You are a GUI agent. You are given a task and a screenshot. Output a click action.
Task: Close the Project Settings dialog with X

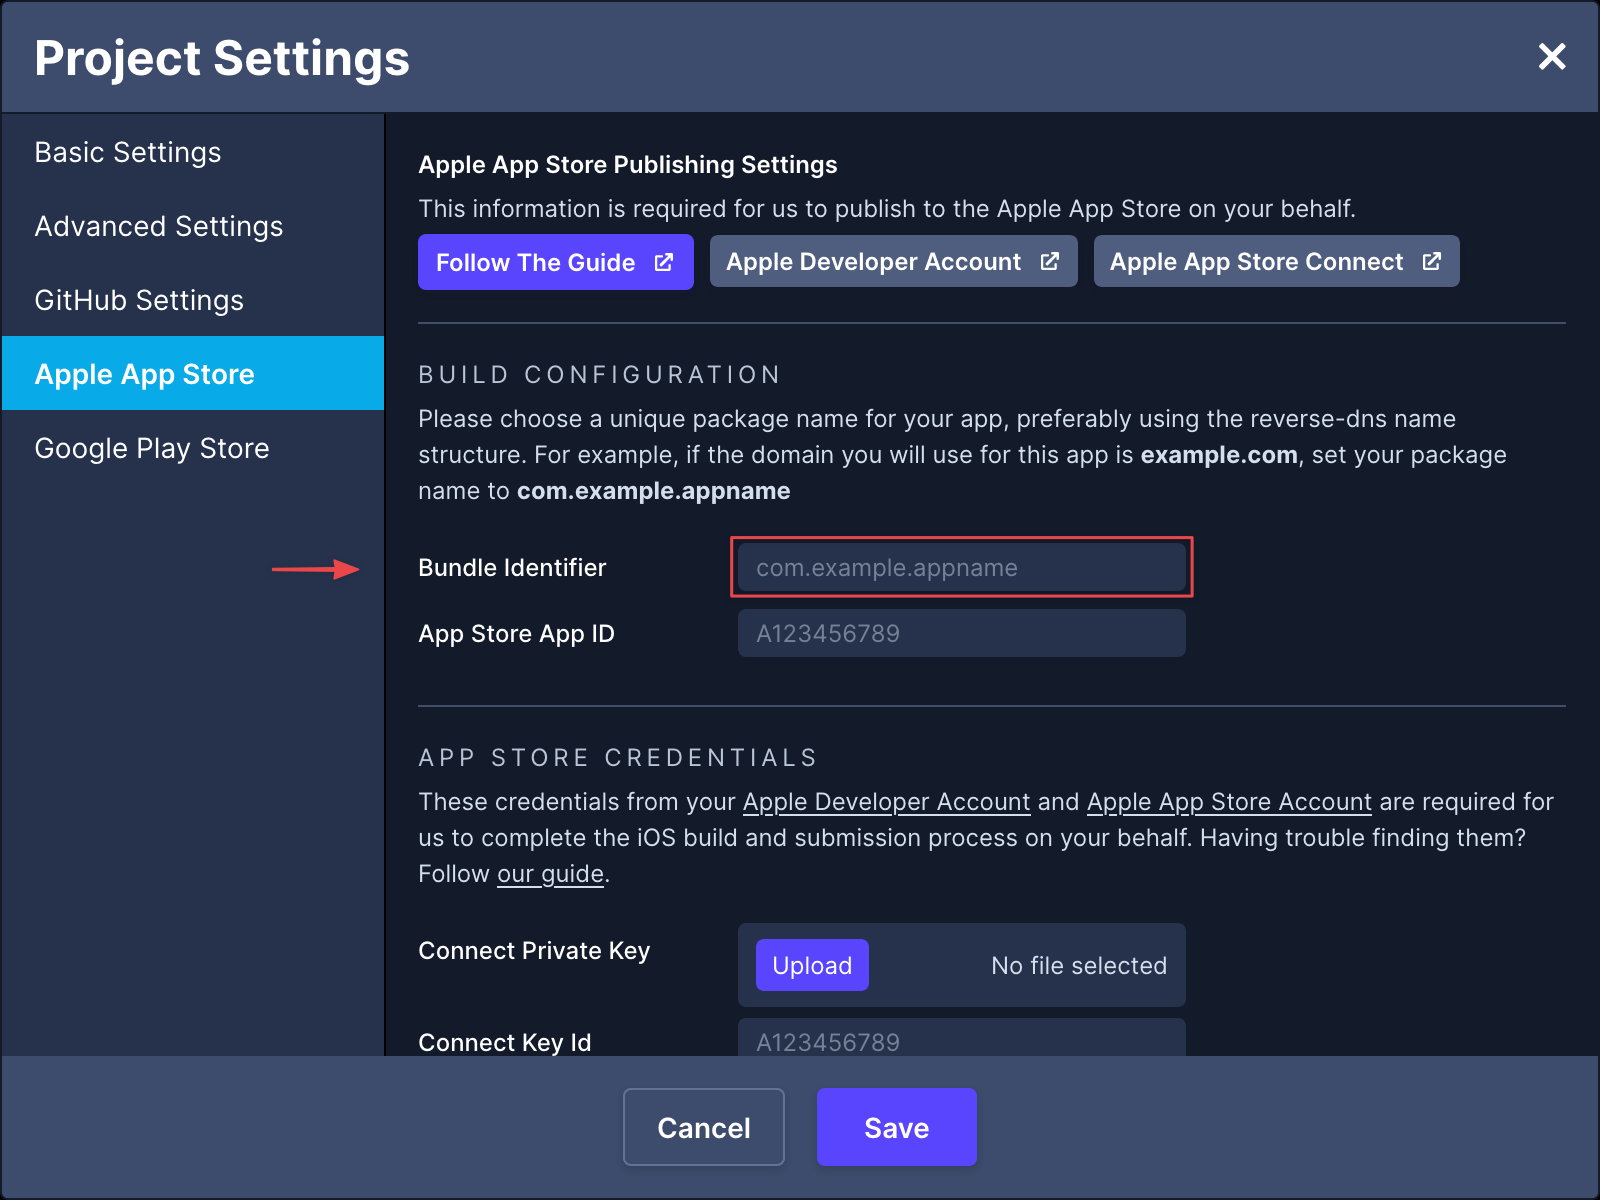click(x=1551, y=57)
